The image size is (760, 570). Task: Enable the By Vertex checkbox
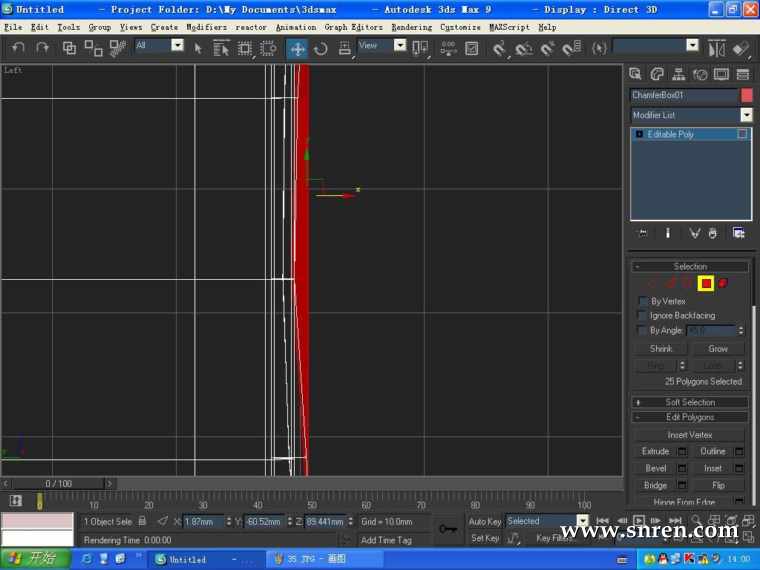[x=643, y=301]
